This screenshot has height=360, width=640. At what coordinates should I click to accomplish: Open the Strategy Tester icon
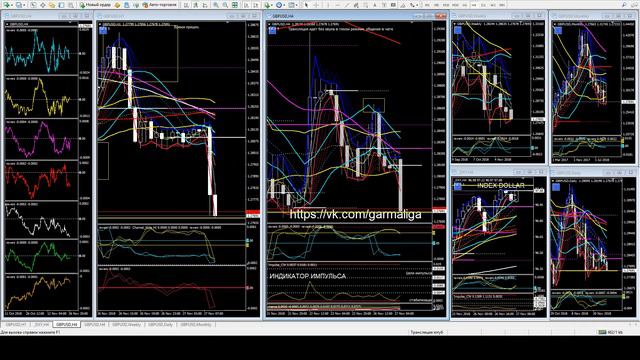[71, 5]
